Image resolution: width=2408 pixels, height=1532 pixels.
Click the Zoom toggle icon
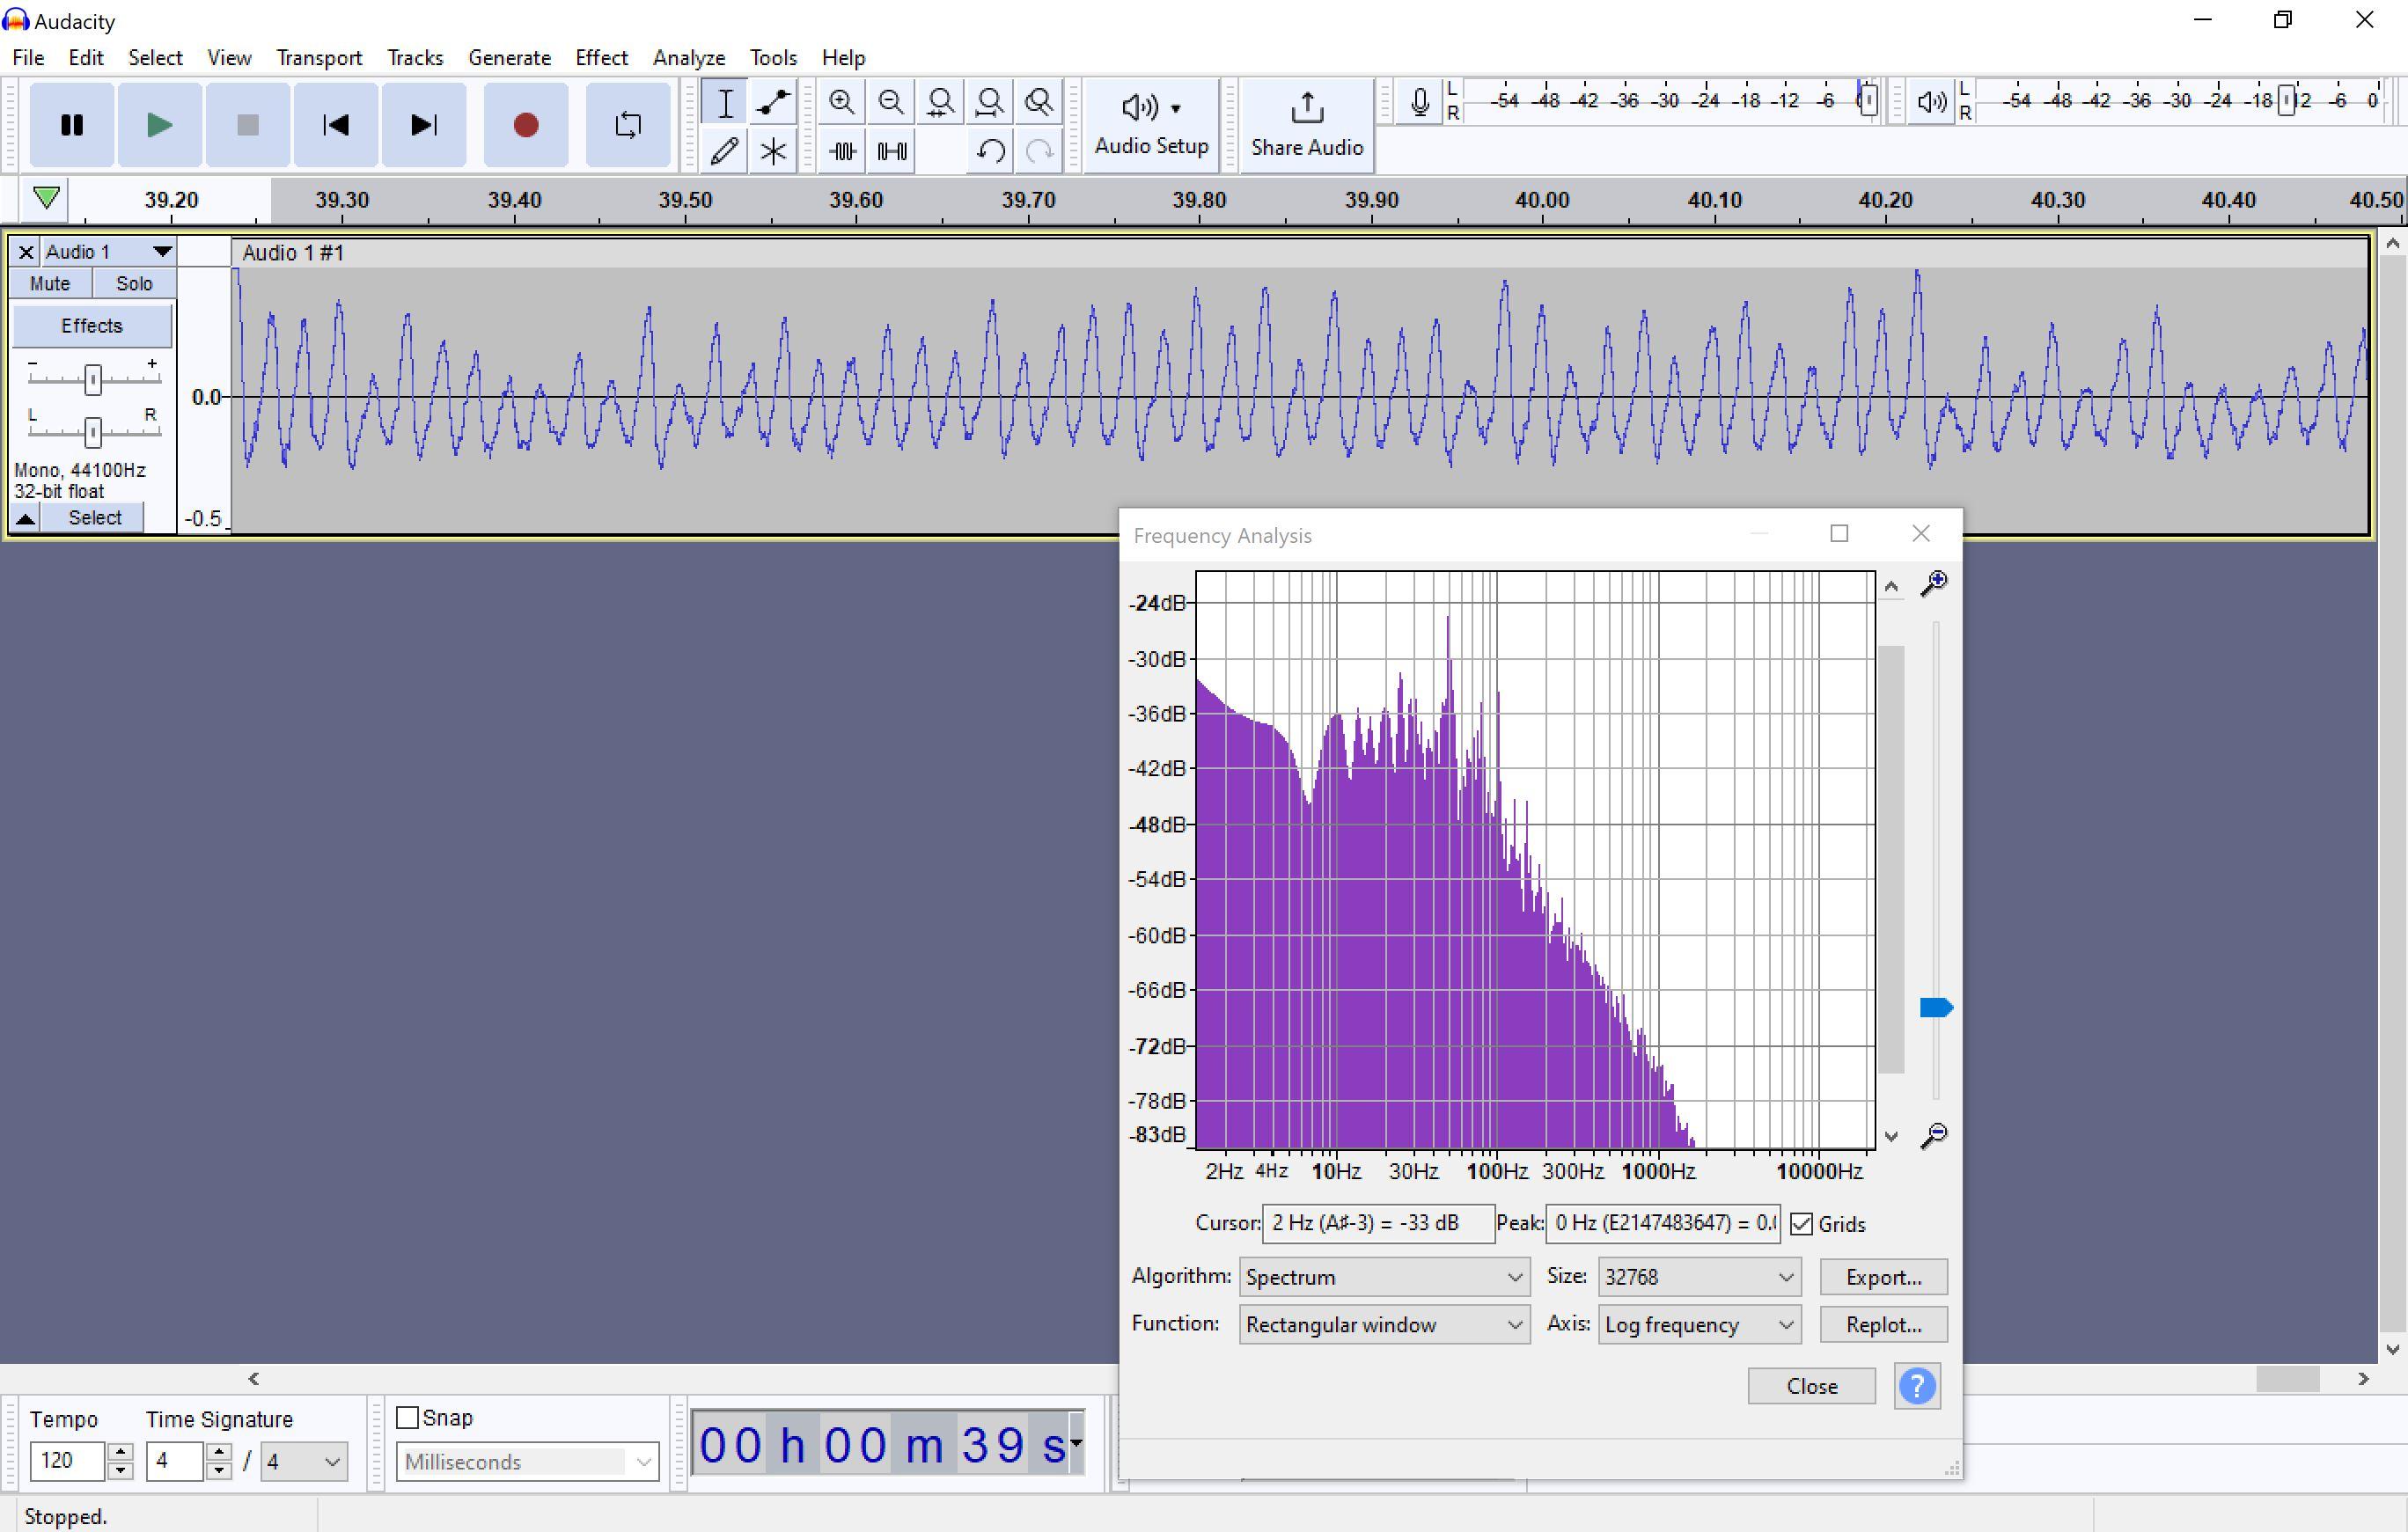coord(1039,102)
